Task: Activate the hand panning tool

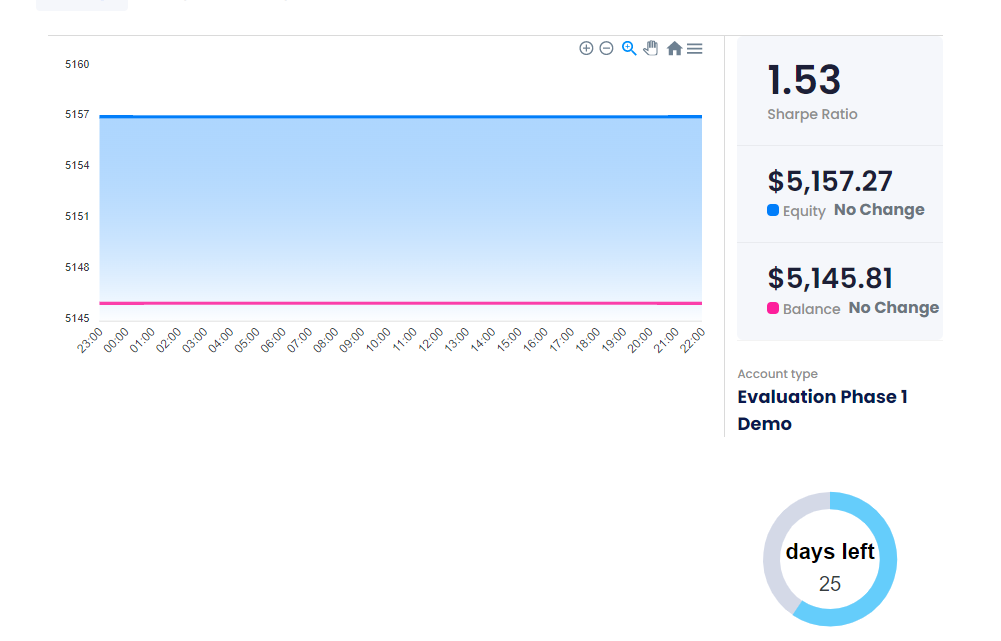Action: pyautogui.click(x=651, y=48)
